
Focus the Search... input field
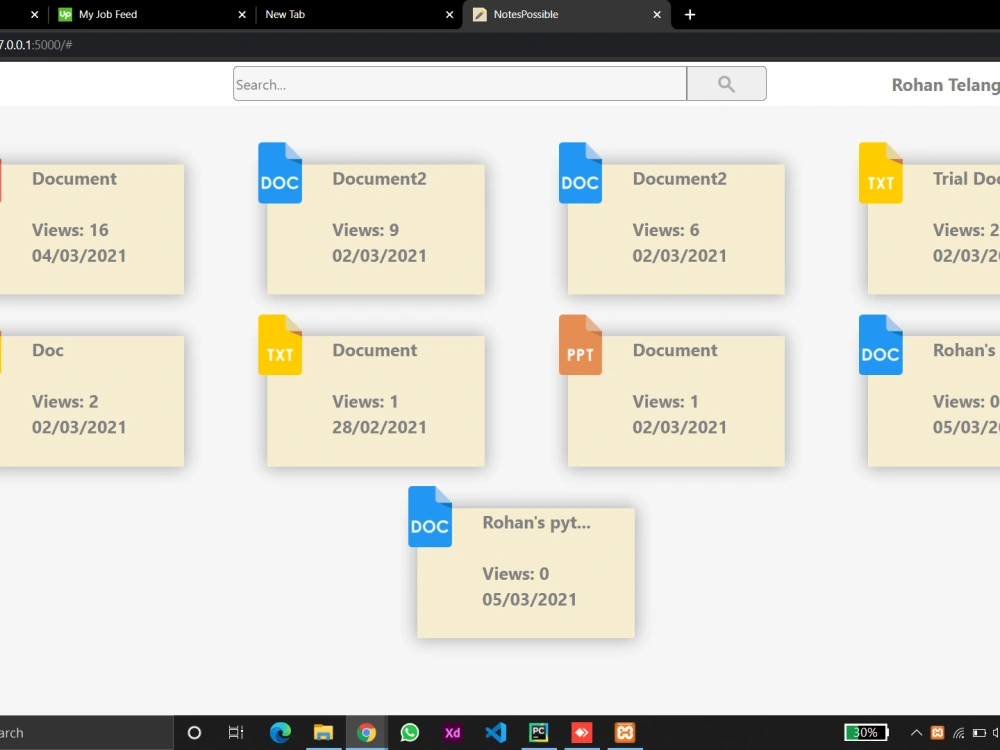click(460, 84)
